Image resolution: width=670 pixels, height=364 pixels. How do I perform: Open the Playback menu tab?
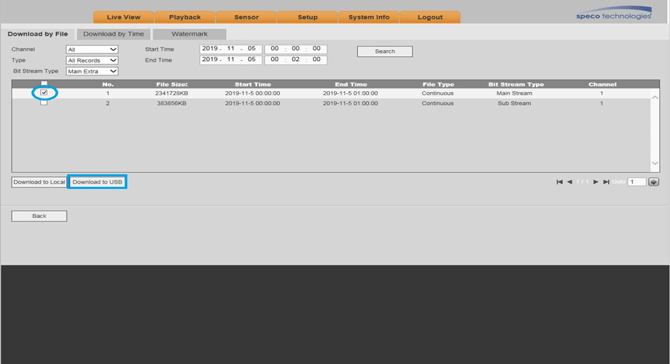tap(185, 17)
